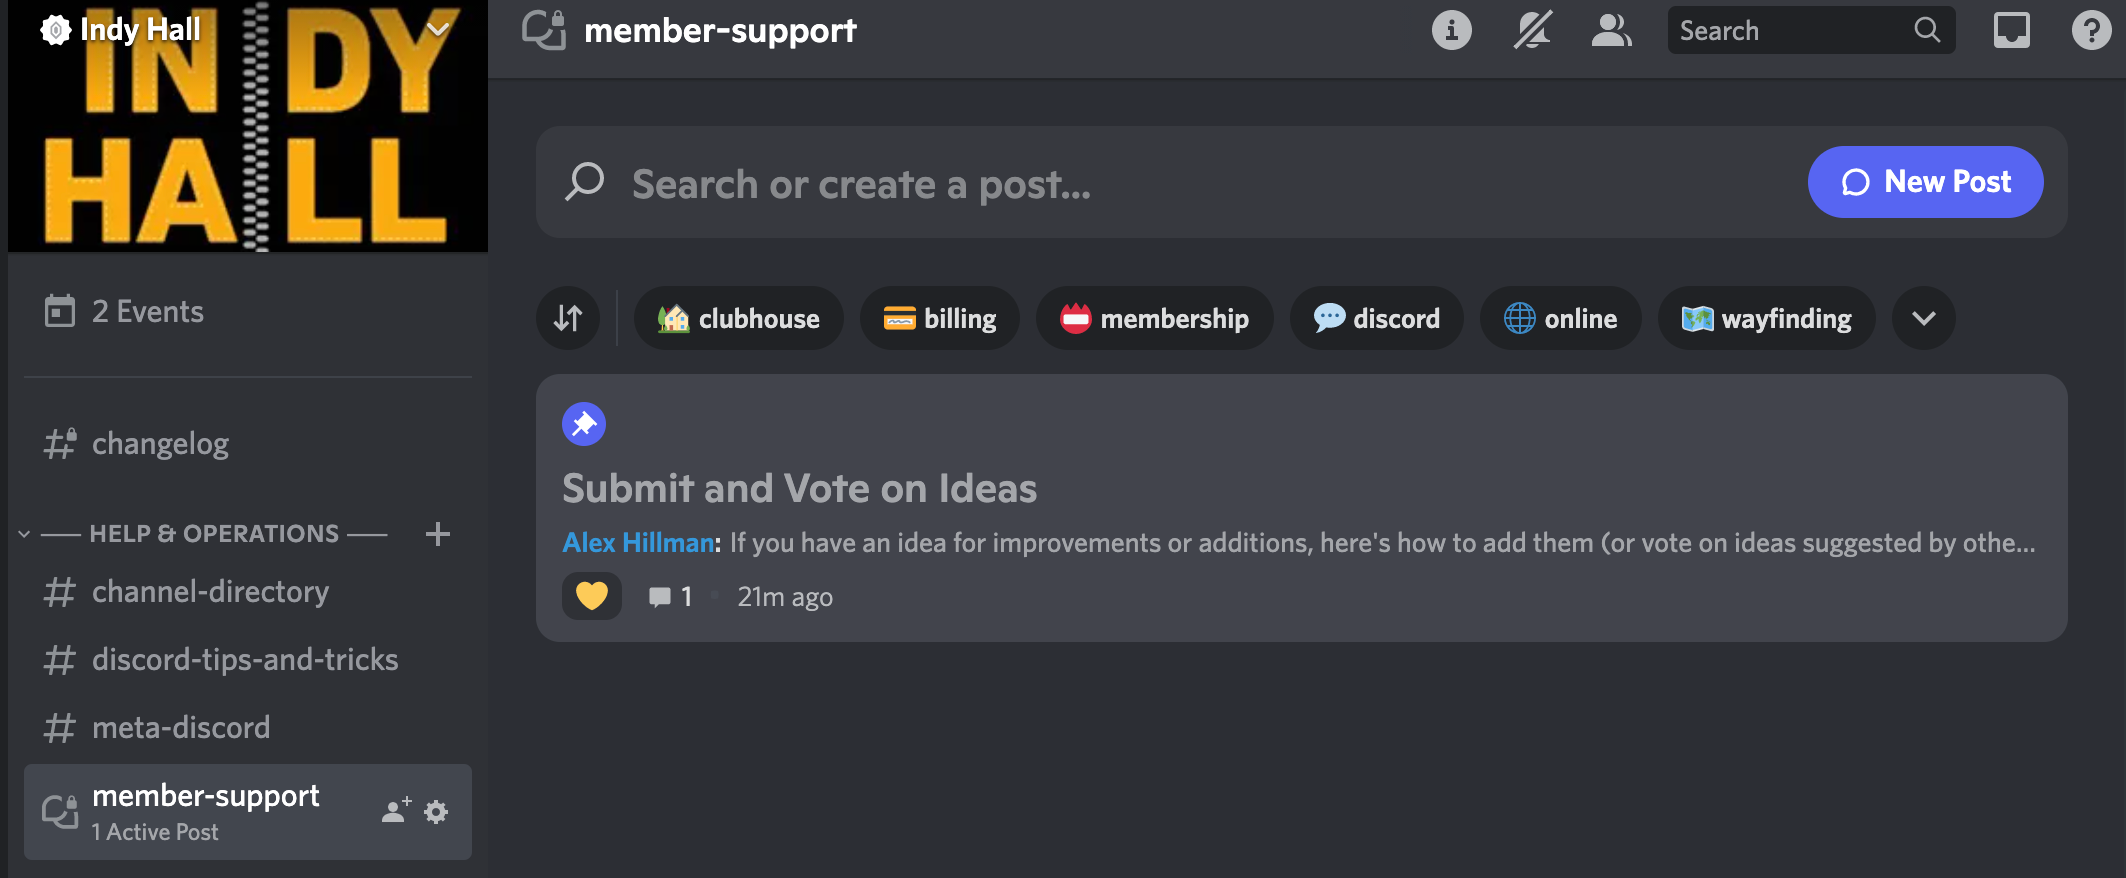The height and width of the screenshot is (878, 2126).
Task: Add a yellow heart reaction to the post
Action: point(591,596)
